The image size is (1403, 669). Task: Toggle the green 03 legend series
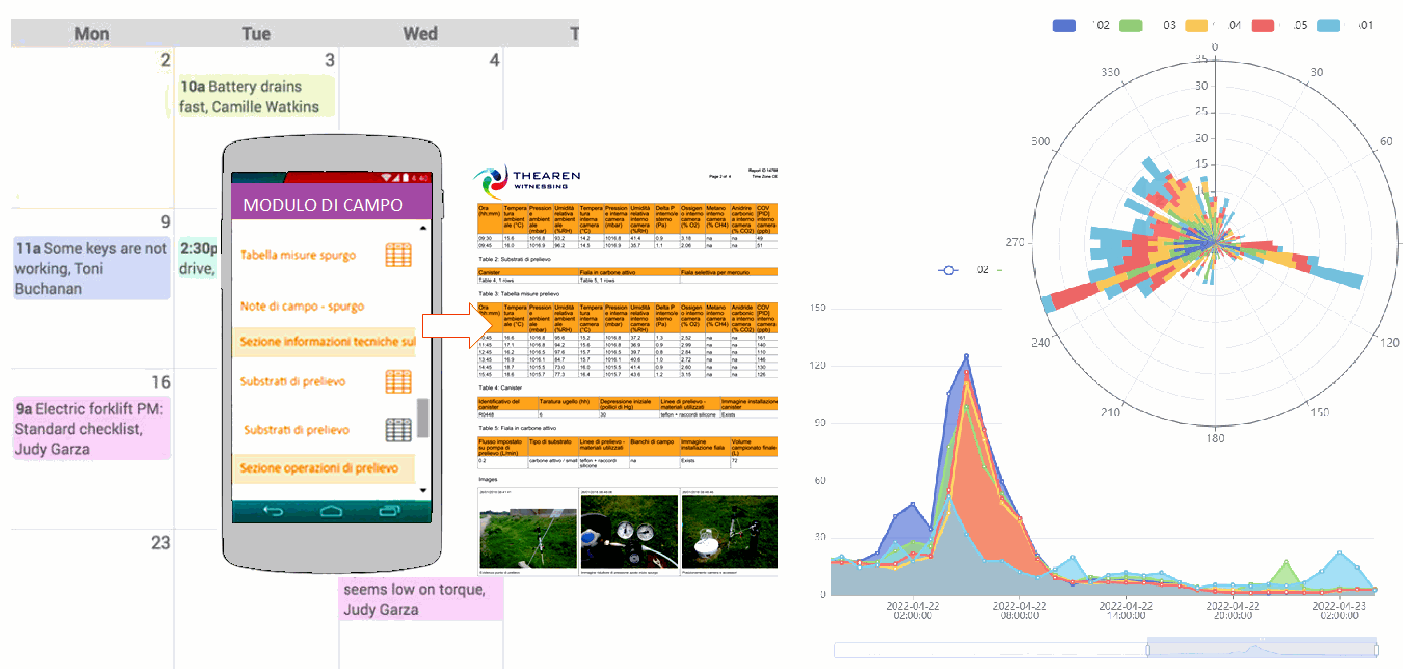(x=1131, y=24)
